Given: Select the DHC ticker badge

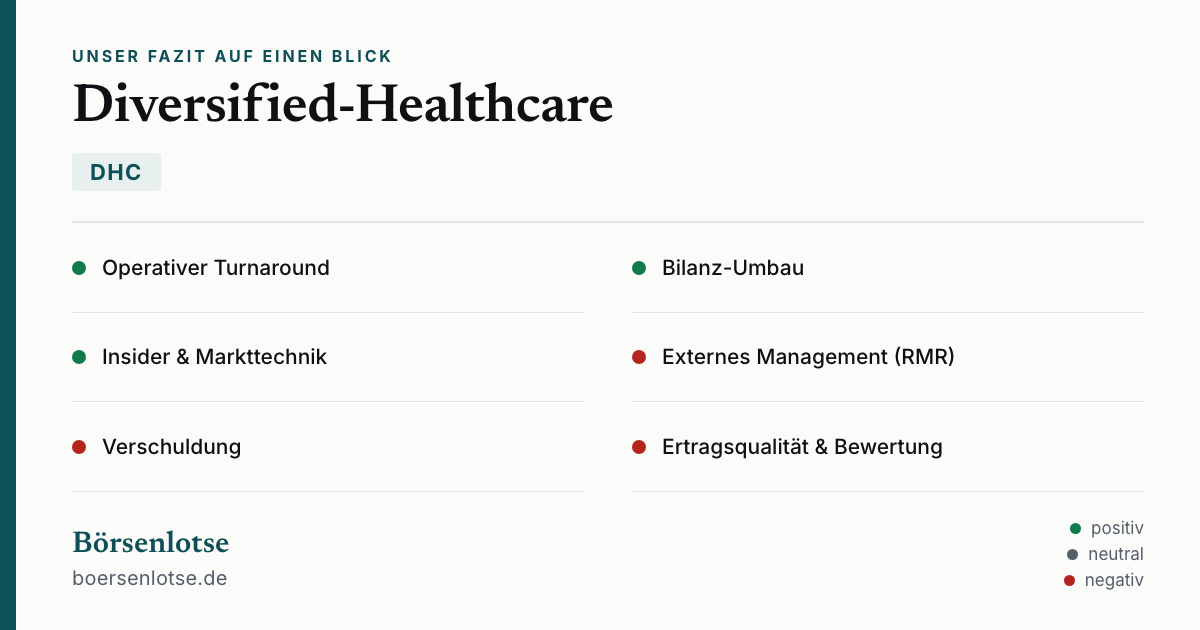Looking at the screenshot, I should coord(116,172).
